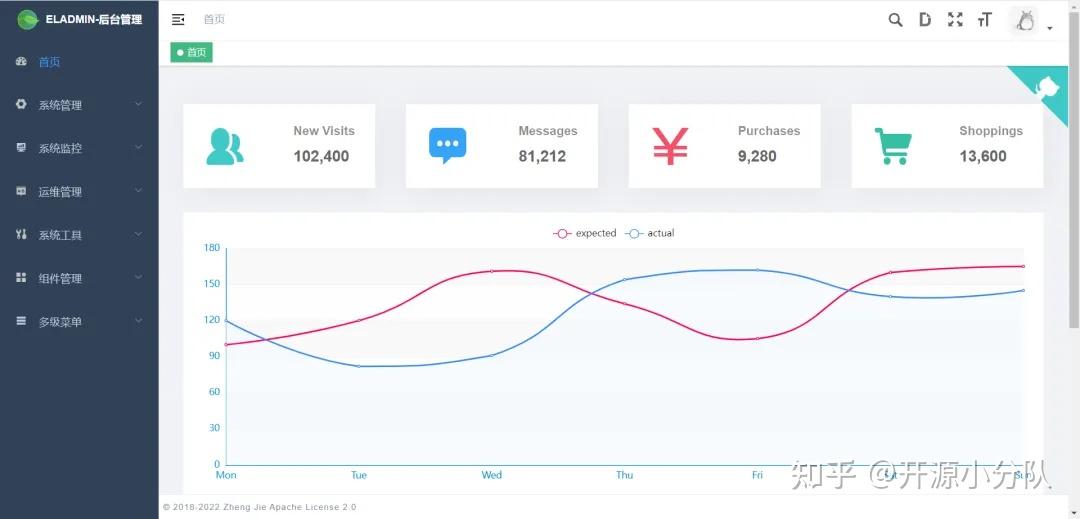Collapse the sidebar with the hamburger icon
The image size is (1080, 519).
click(178, 20)
